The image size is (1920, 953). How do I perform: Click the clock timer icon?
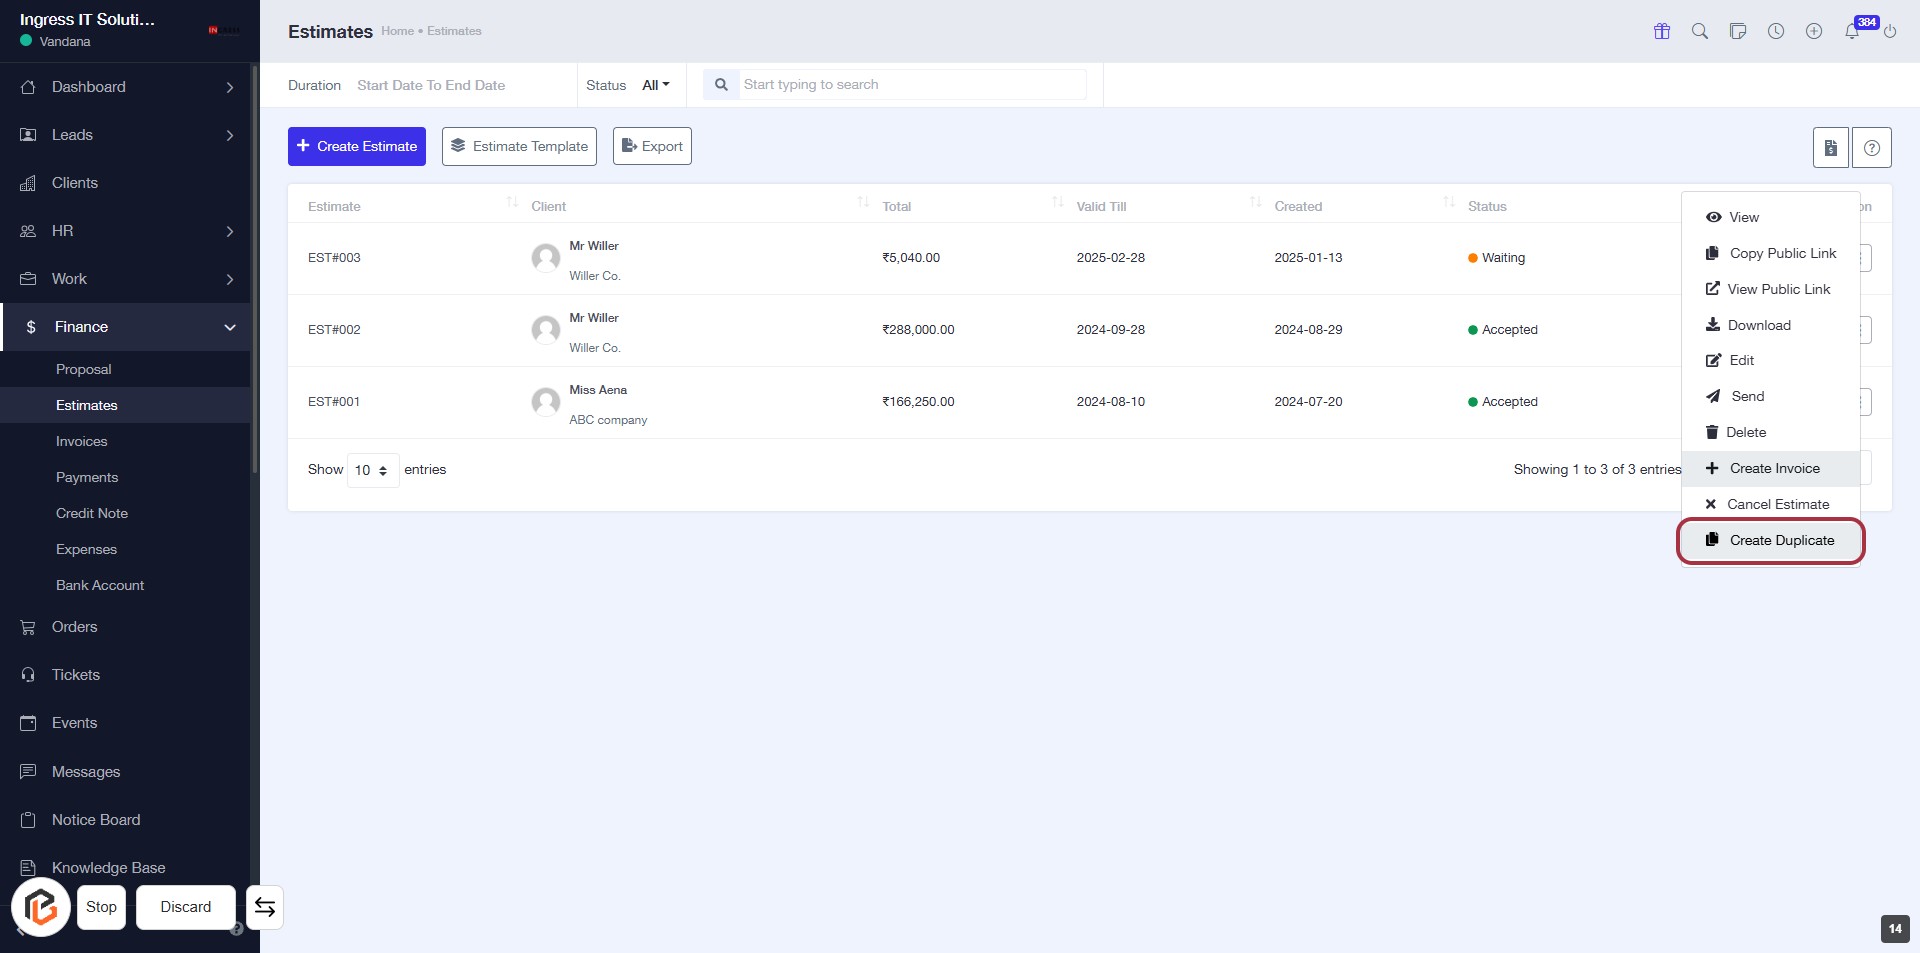1775,31
